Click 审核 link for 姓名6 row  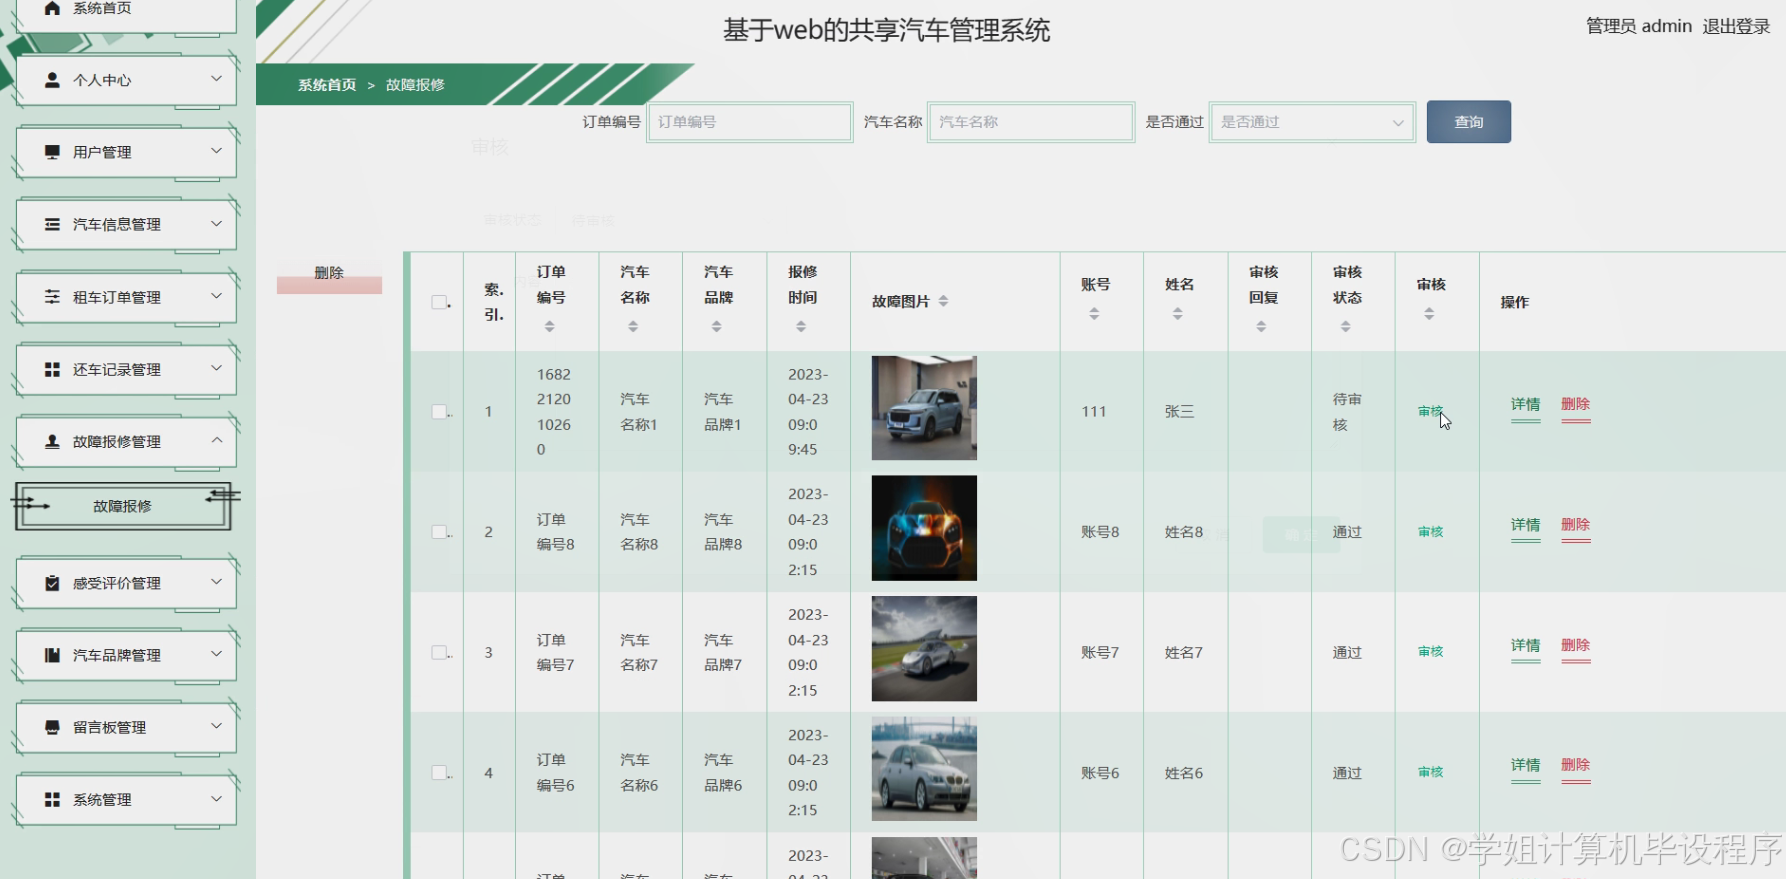coord(1430,772)
